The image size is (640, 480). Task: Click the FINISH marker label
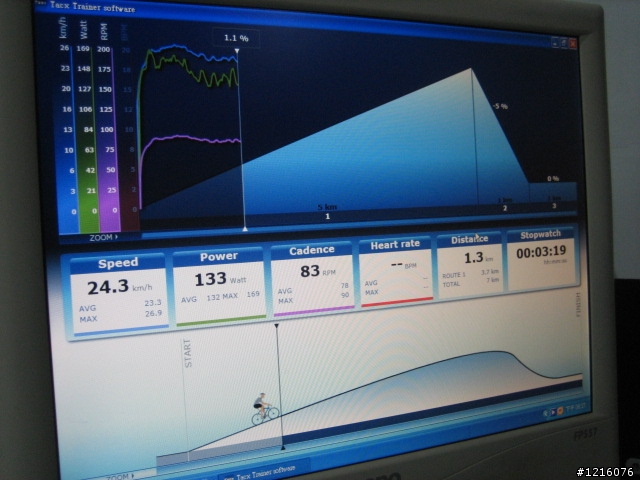578,304
